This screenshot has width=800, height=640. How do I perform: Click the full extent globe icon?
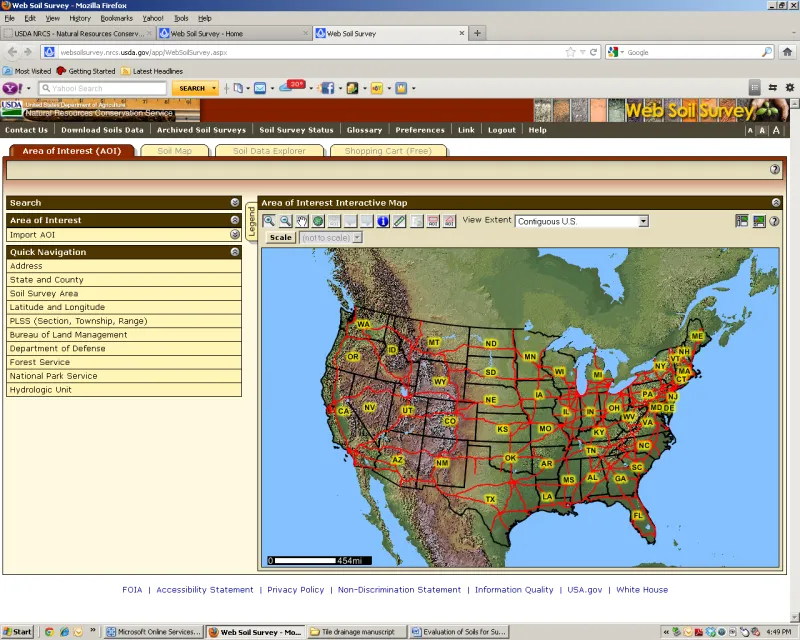[318, 221]
